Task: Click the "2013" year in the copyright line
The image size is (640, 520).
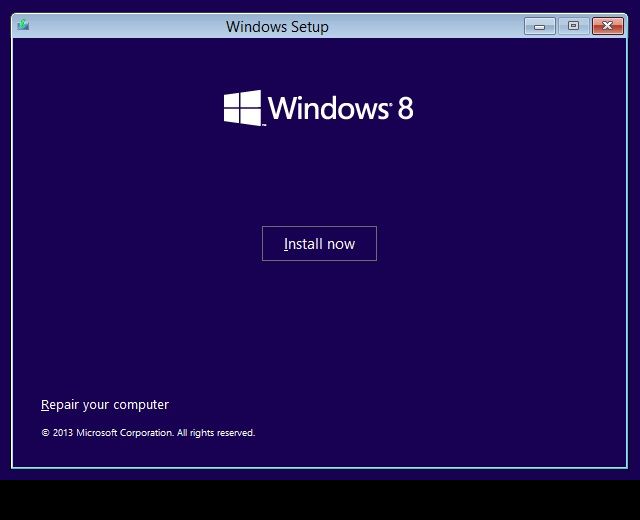Action: tap(63, 433)
